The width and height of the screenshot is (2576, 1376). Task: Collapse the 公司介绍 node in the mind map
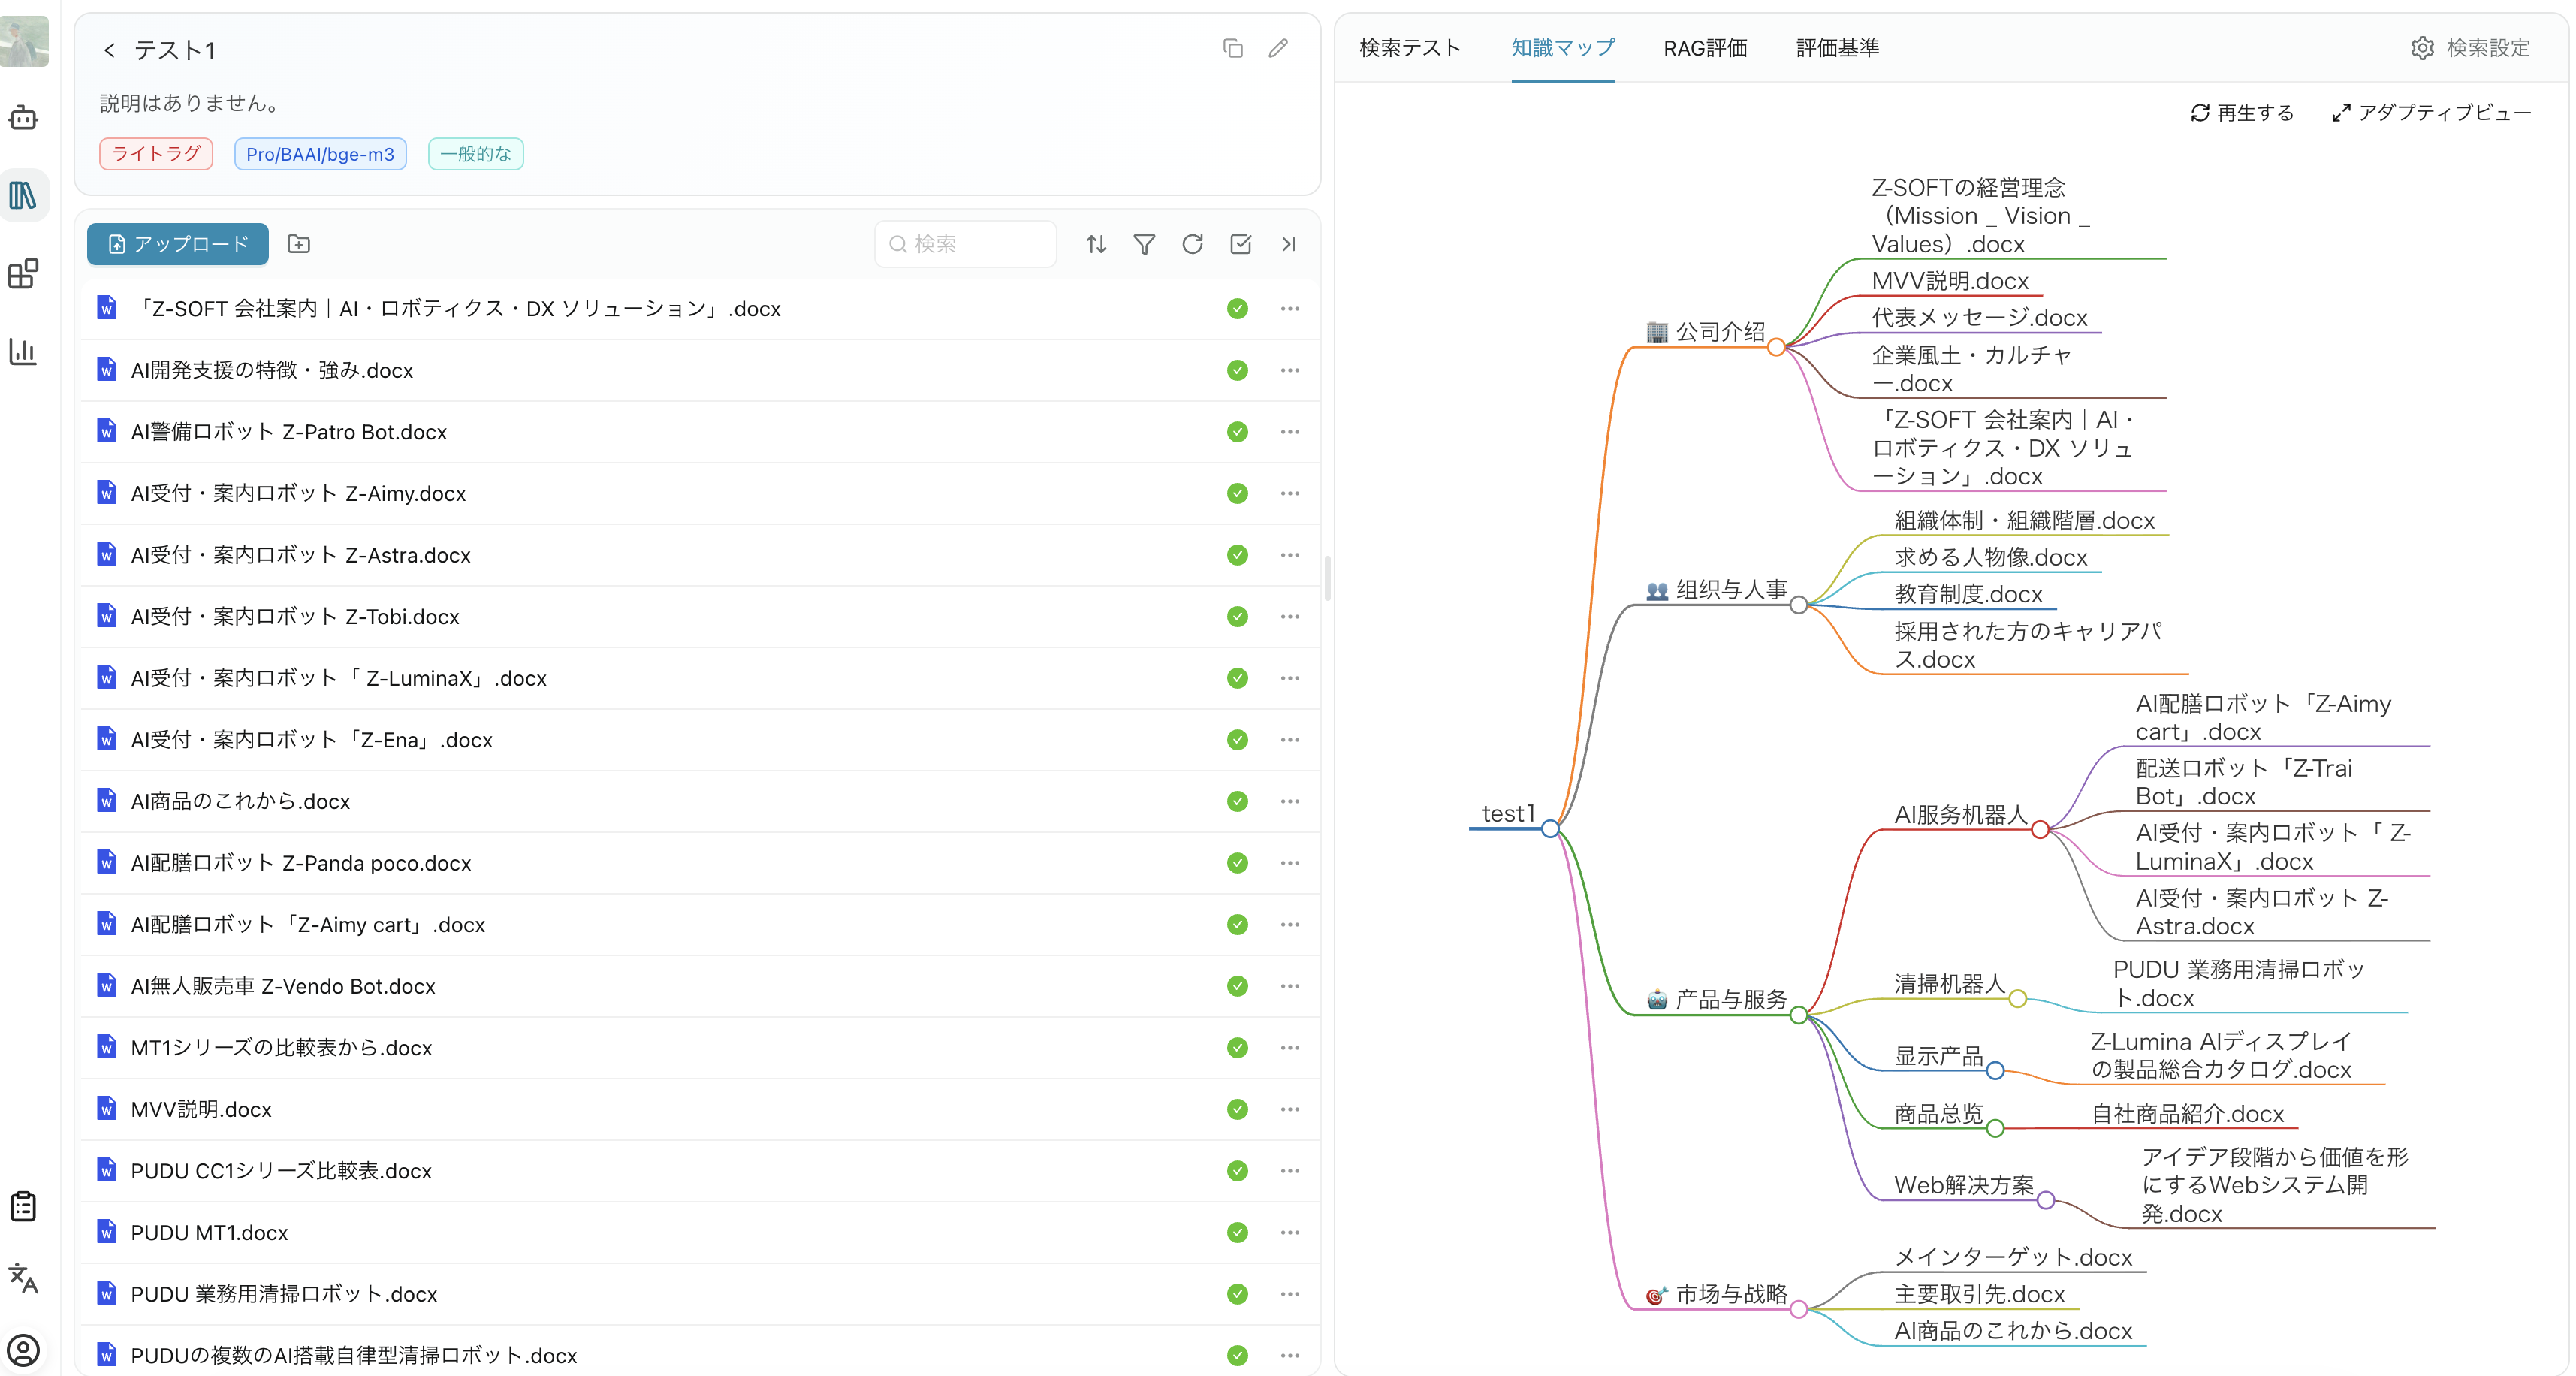1776,347
